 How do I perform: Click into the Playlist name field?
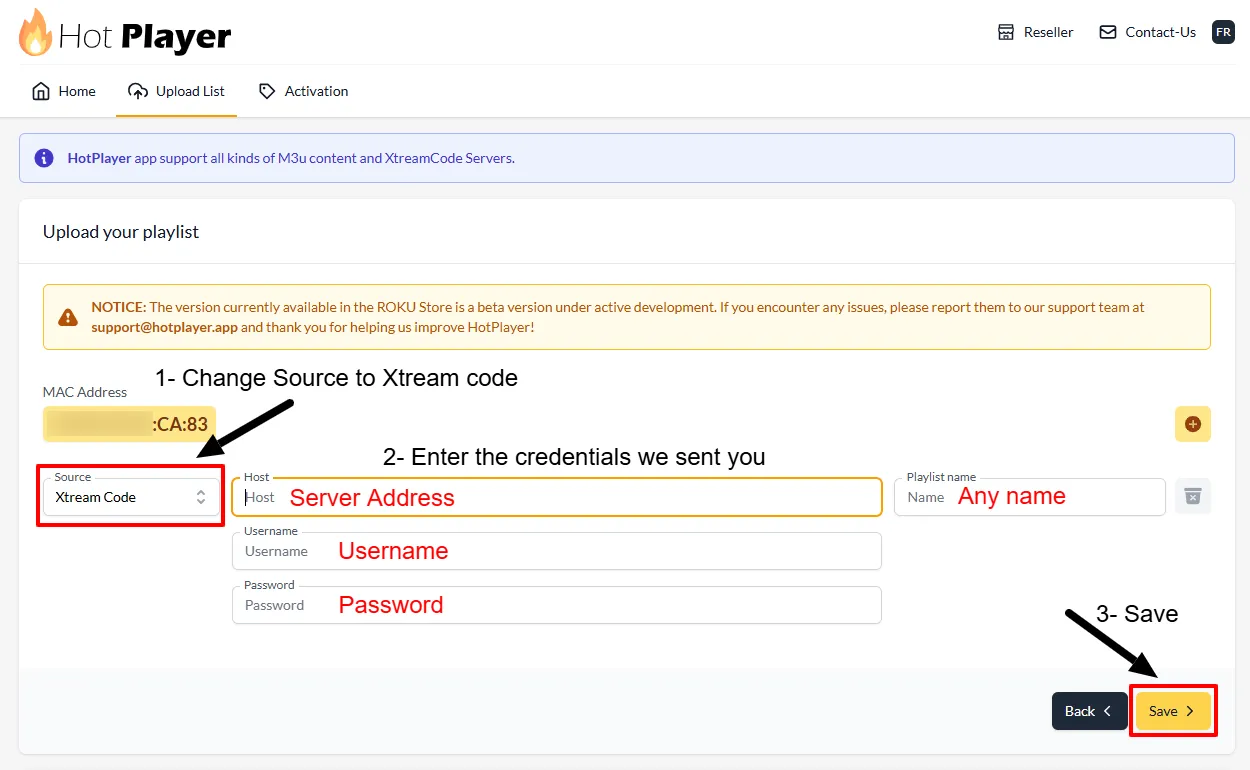(x=1030, y=497)
